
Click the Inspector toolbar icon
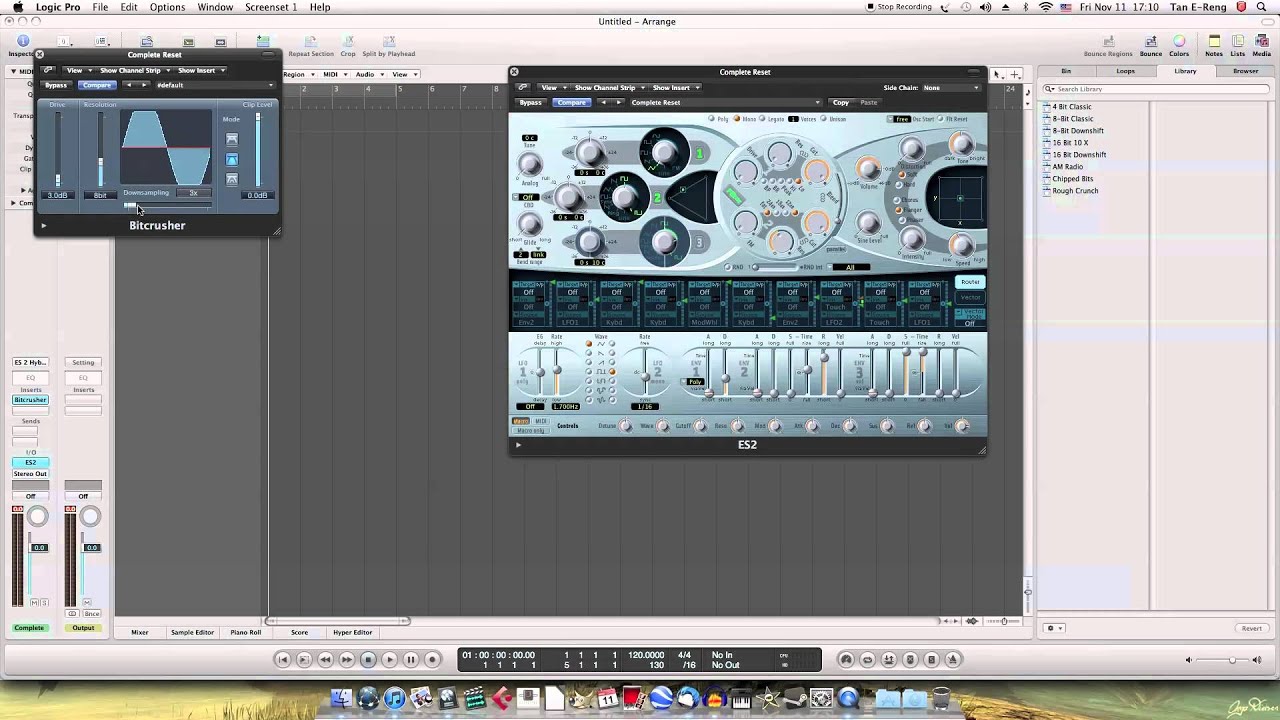pyautogui.click(x=22, y=46)
